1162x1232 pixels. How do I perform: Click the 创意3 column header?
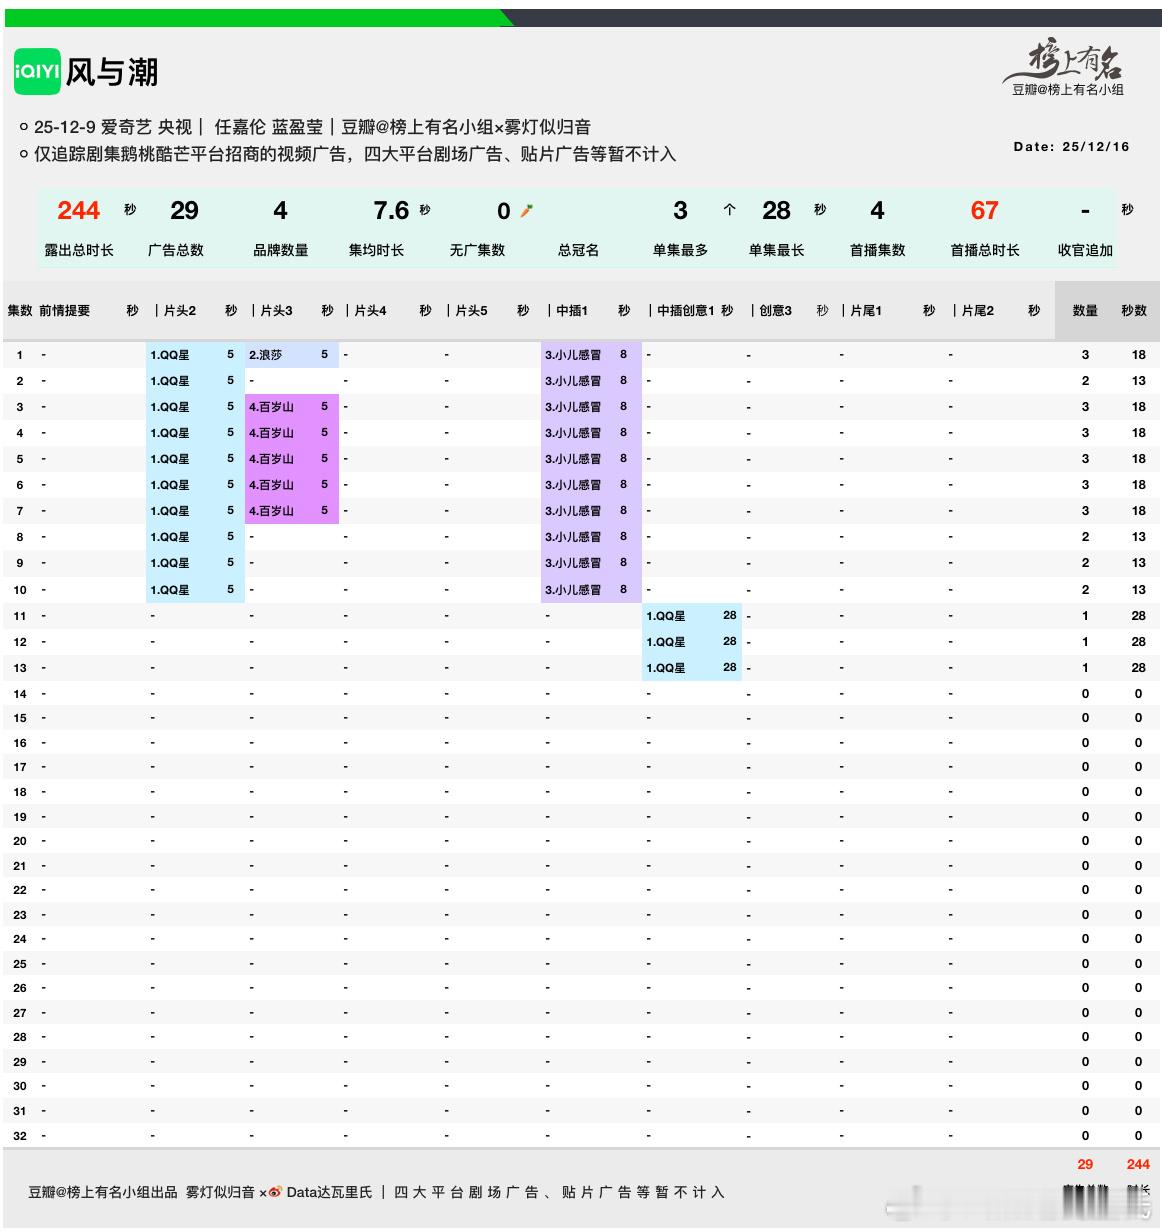[775, 311]
